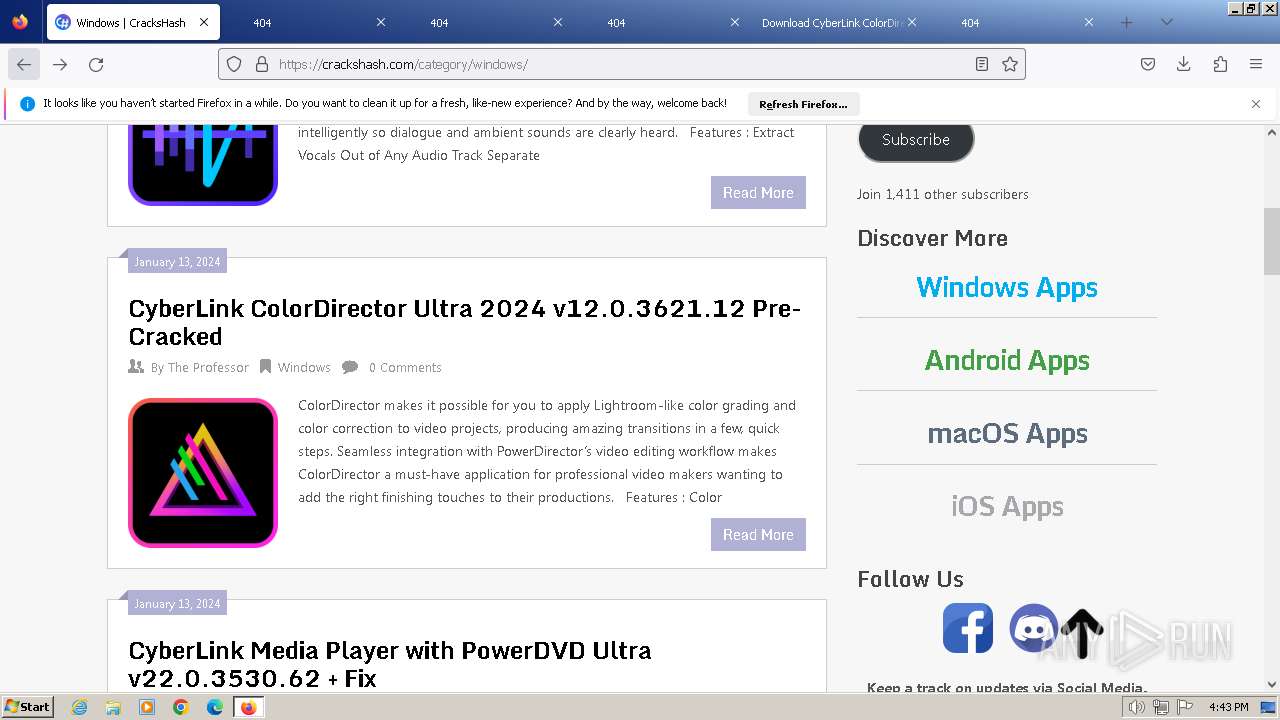Reload the current page
The width and height of the screenshot is (1280, 720).
(96, 64)
